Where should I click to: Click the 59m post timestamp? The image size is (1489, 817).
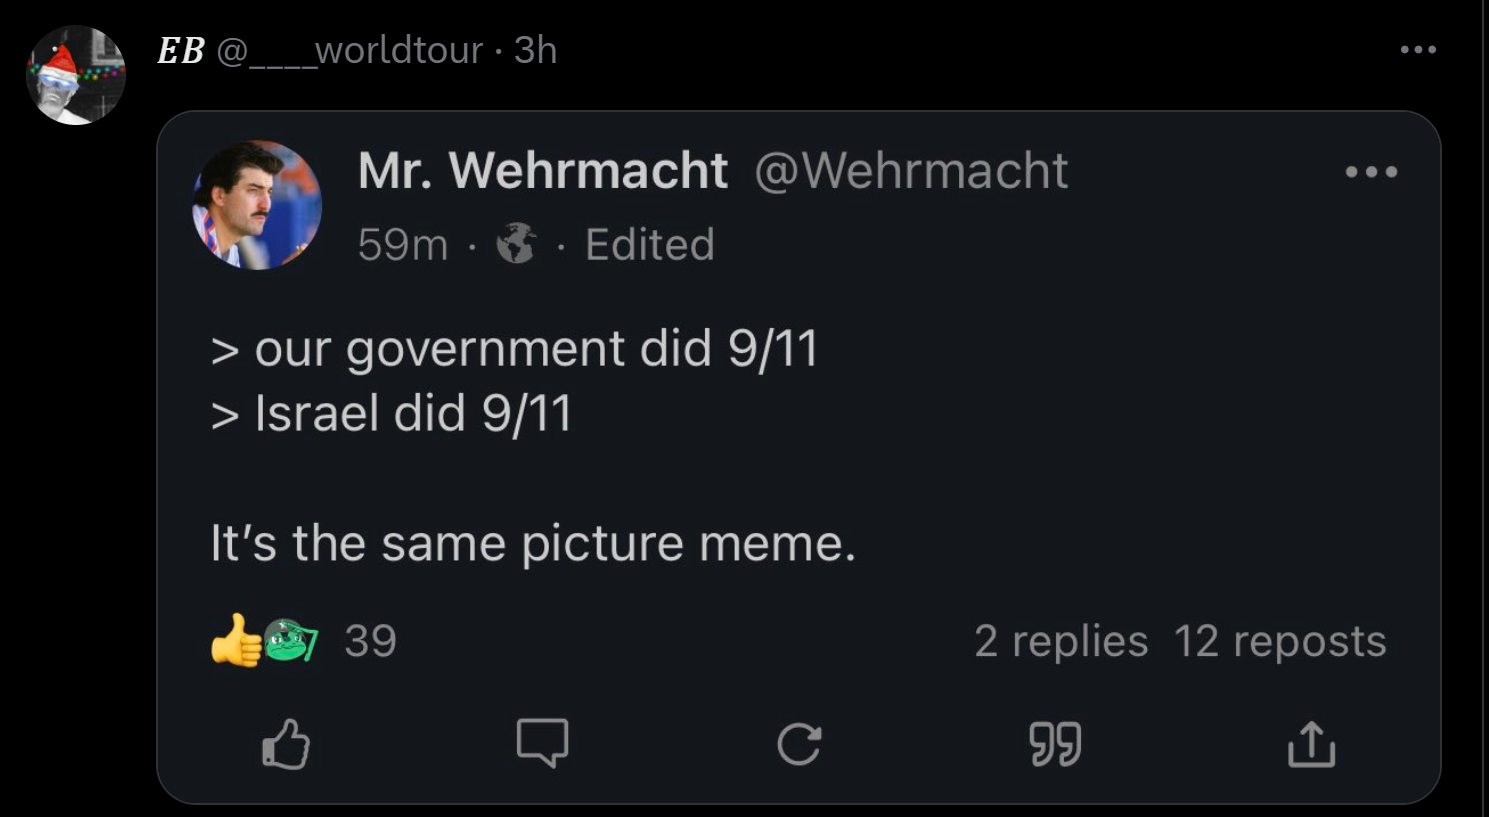(x=402, y=244)
